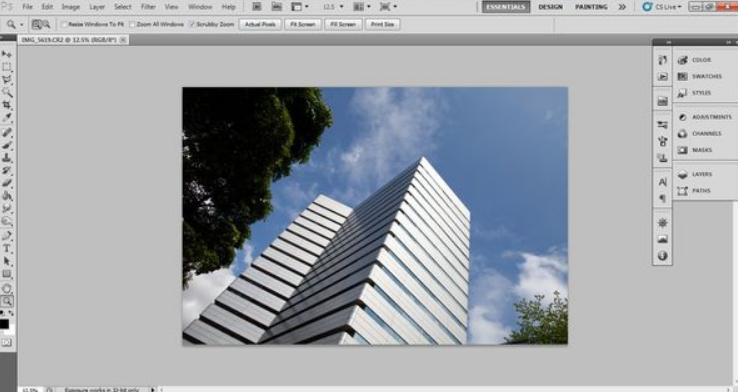Open the Swatches panel
The image size is (738, 392).
[x=700, y=76]
